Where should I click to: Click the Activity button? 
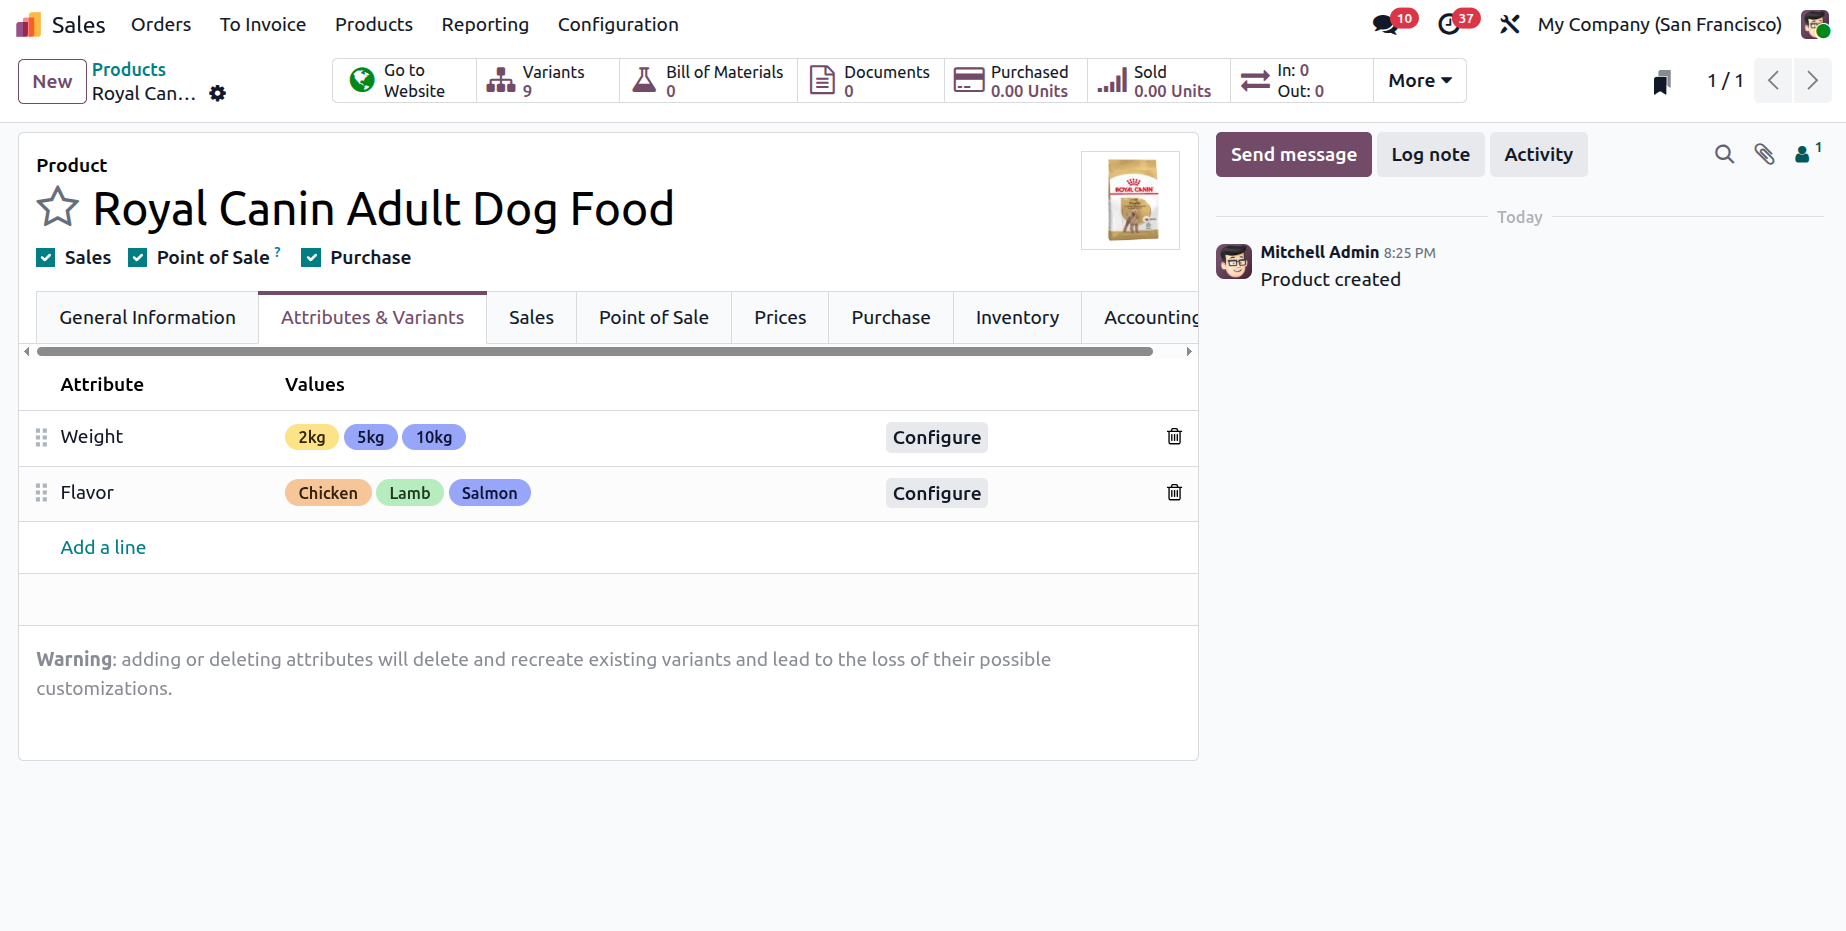click(x=1538, y=155)
